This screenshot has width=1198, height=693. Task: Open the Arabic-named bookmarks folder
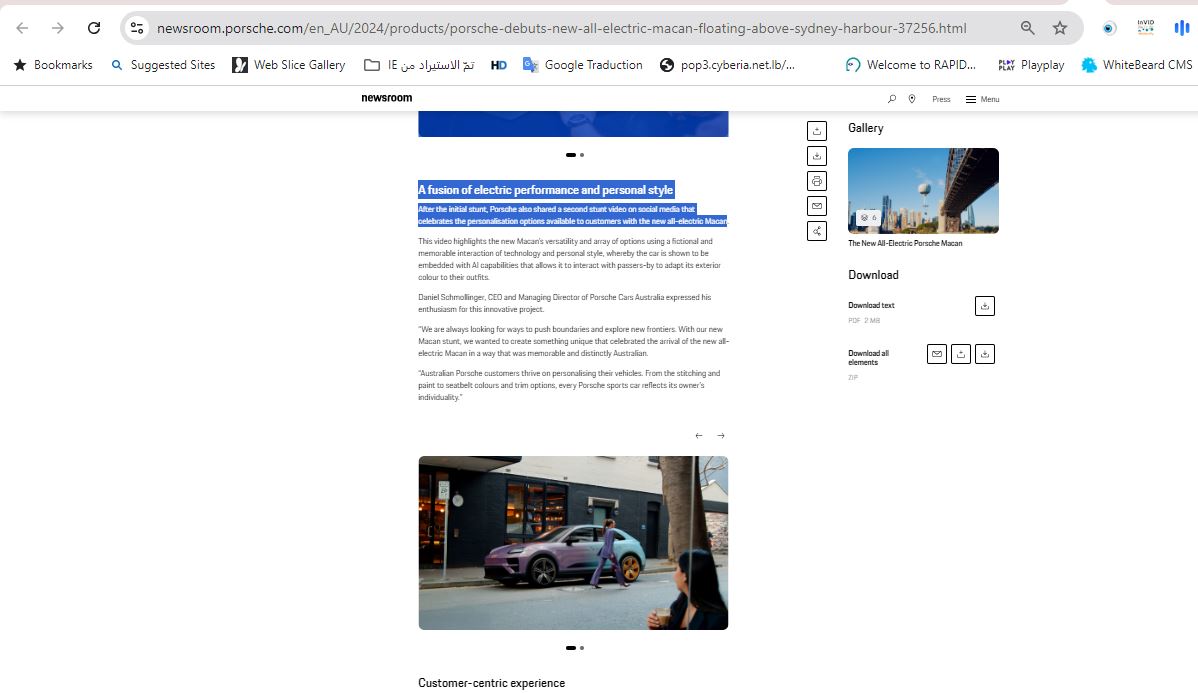point(419,65)
